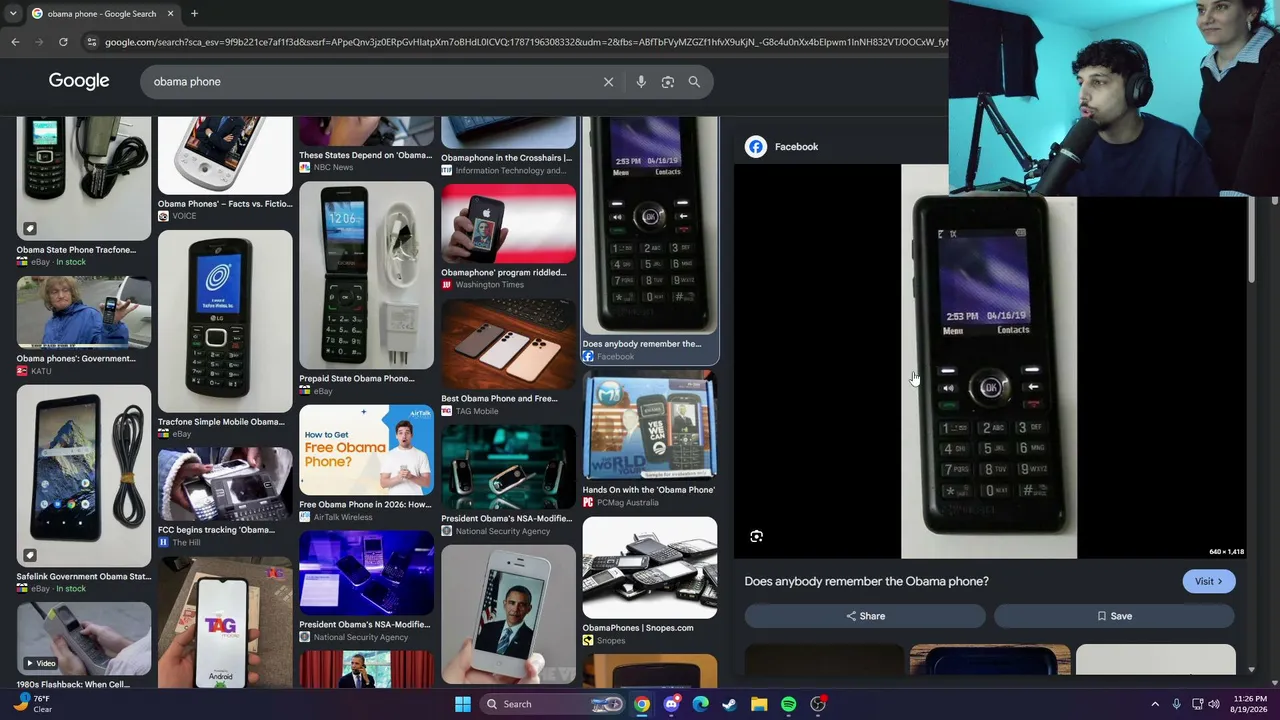Image resolution: width=1280 pixels, height=720 pixels.
Task: Expand the system tray hidden icons chevron
Action: pyautogui.click(x=1155, y=704)
